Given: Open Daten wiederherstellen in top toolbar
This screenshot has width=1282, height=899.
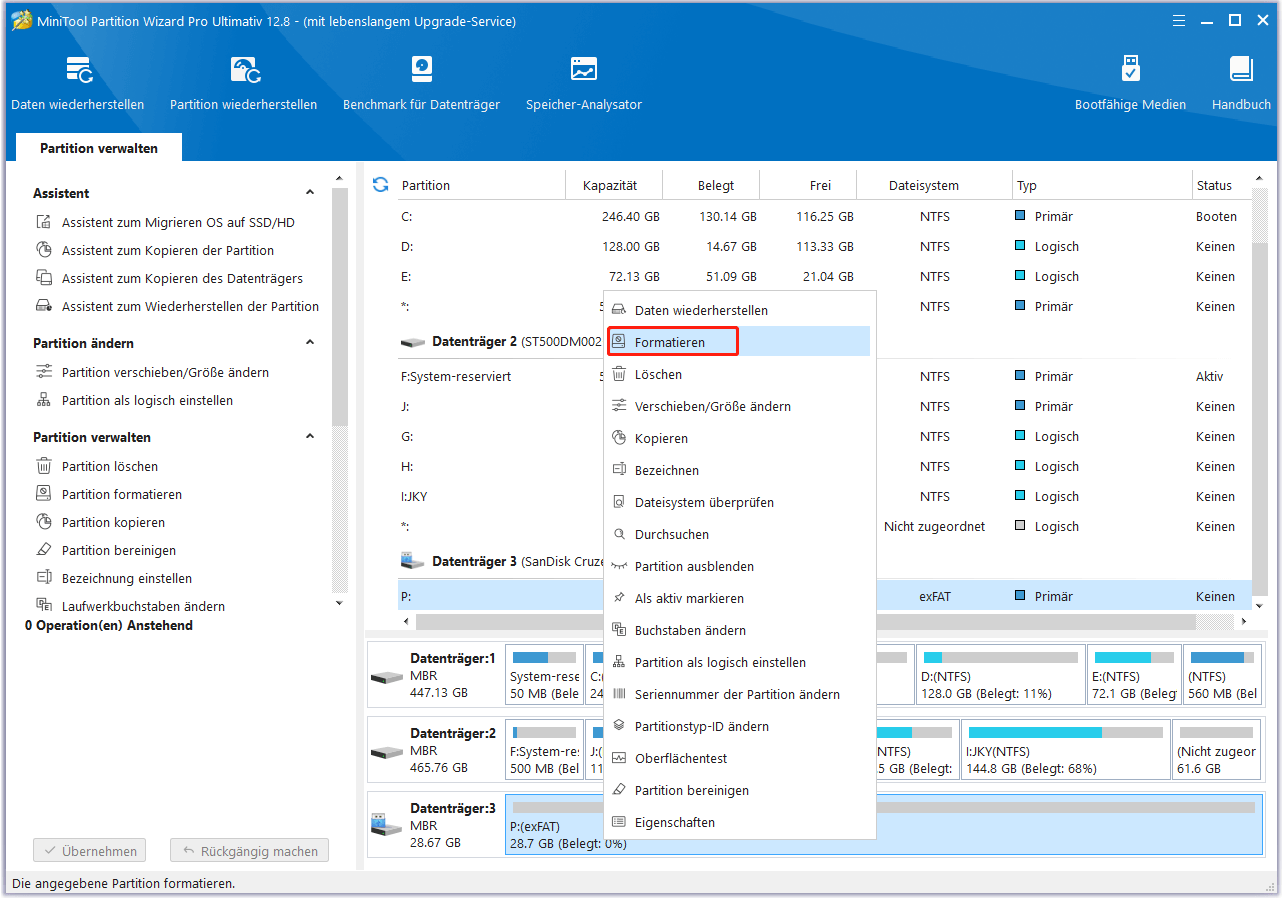Looking at the screenshot, I should click(78, 84).
